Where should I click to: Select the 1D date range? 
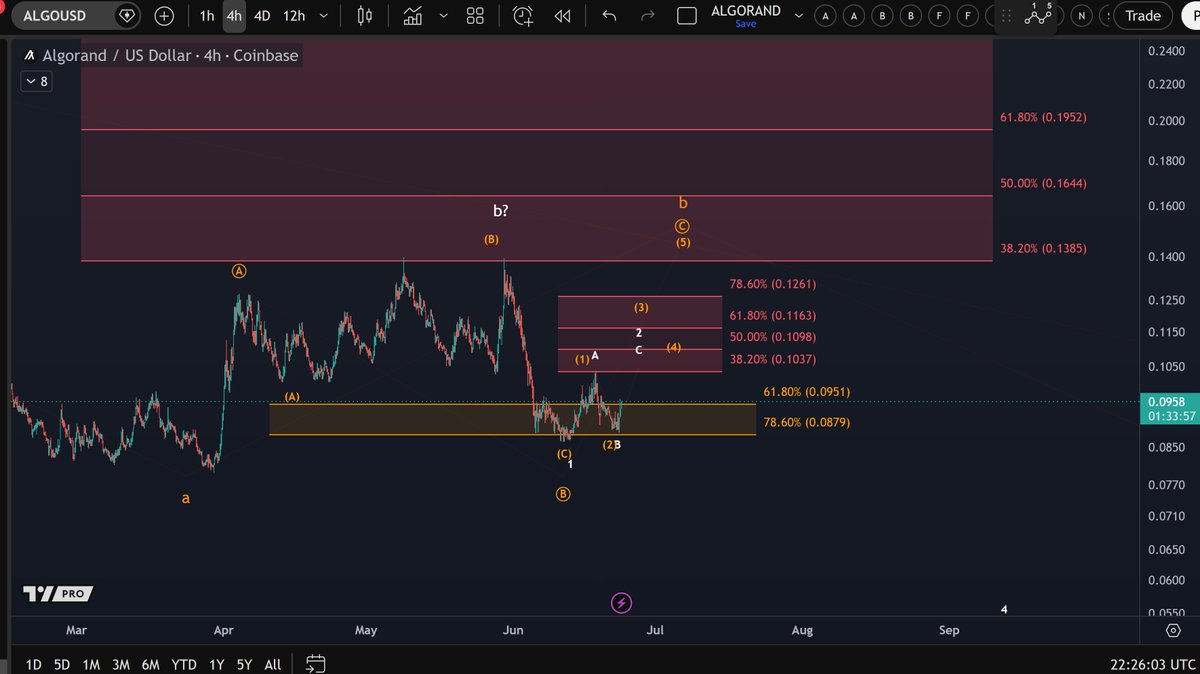(x=34, y=664)
